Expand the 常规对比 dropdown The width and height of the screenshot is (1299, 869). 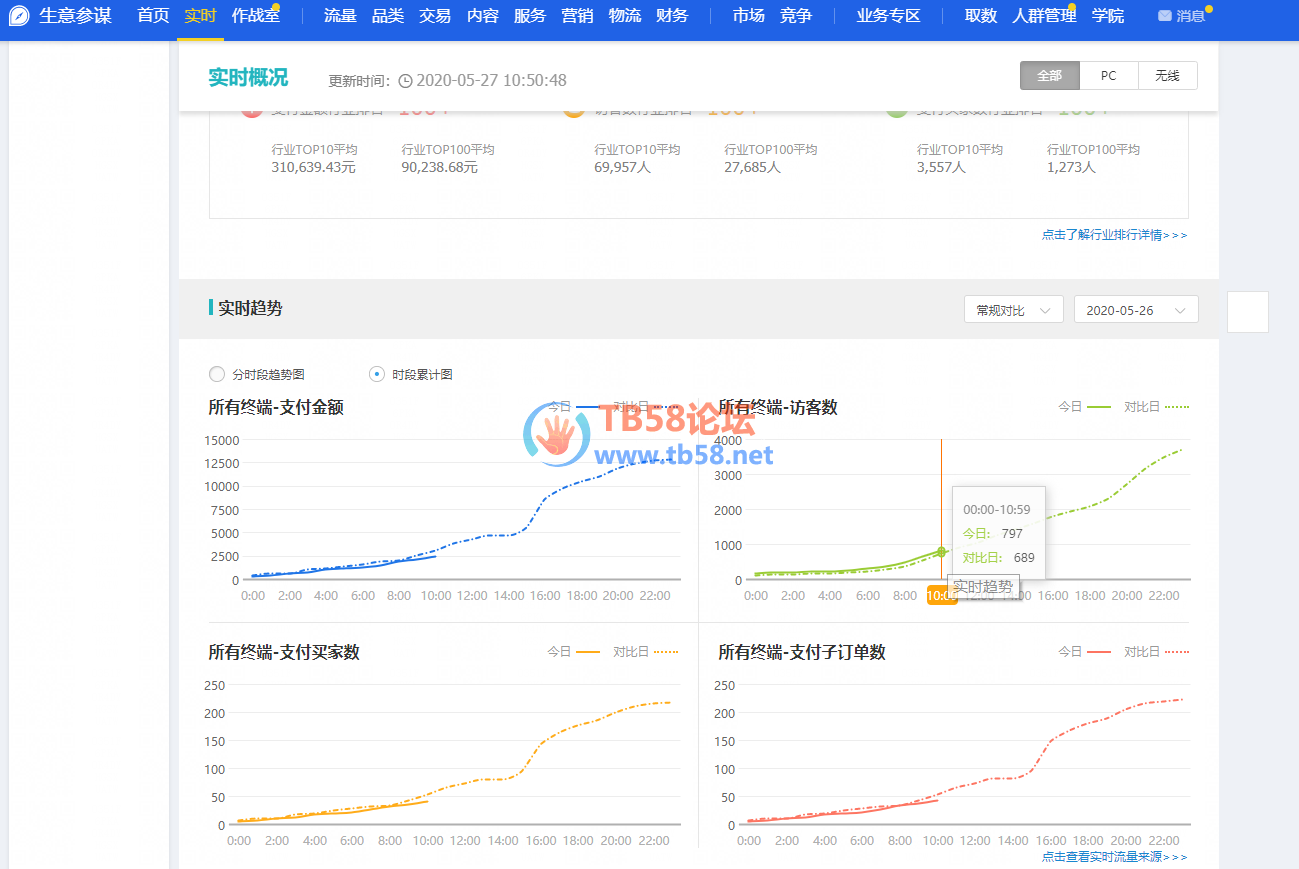tap(1013, 310)
